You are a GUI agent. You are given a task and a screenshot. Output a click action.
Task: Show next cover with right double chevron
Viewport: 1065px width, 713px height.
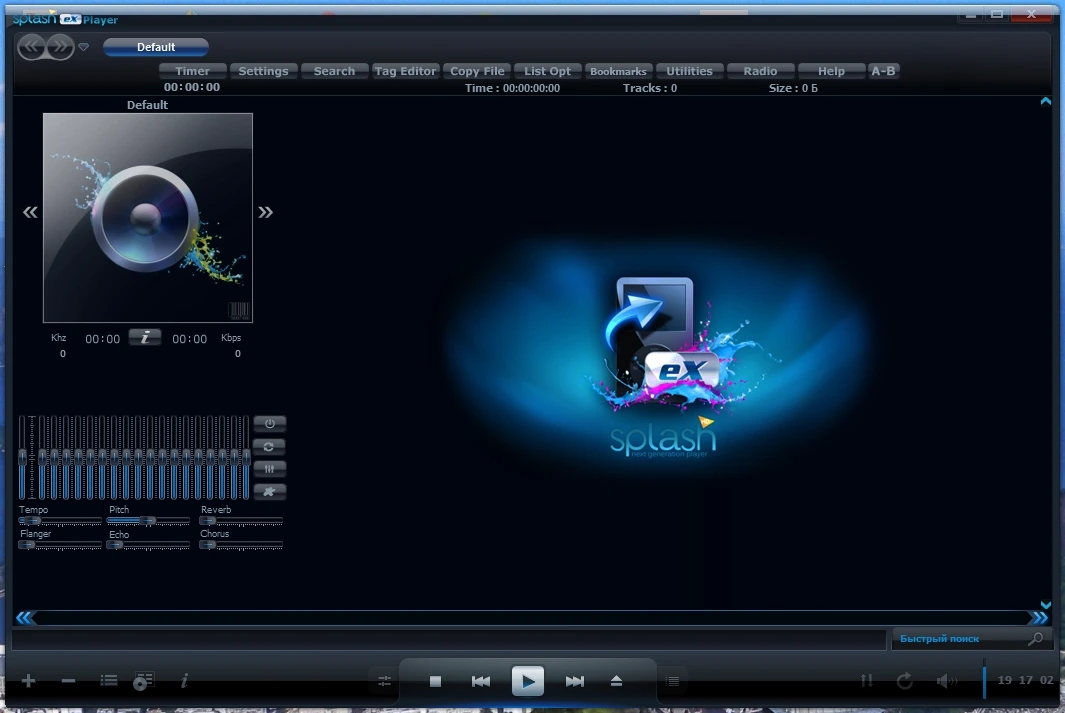266,213
